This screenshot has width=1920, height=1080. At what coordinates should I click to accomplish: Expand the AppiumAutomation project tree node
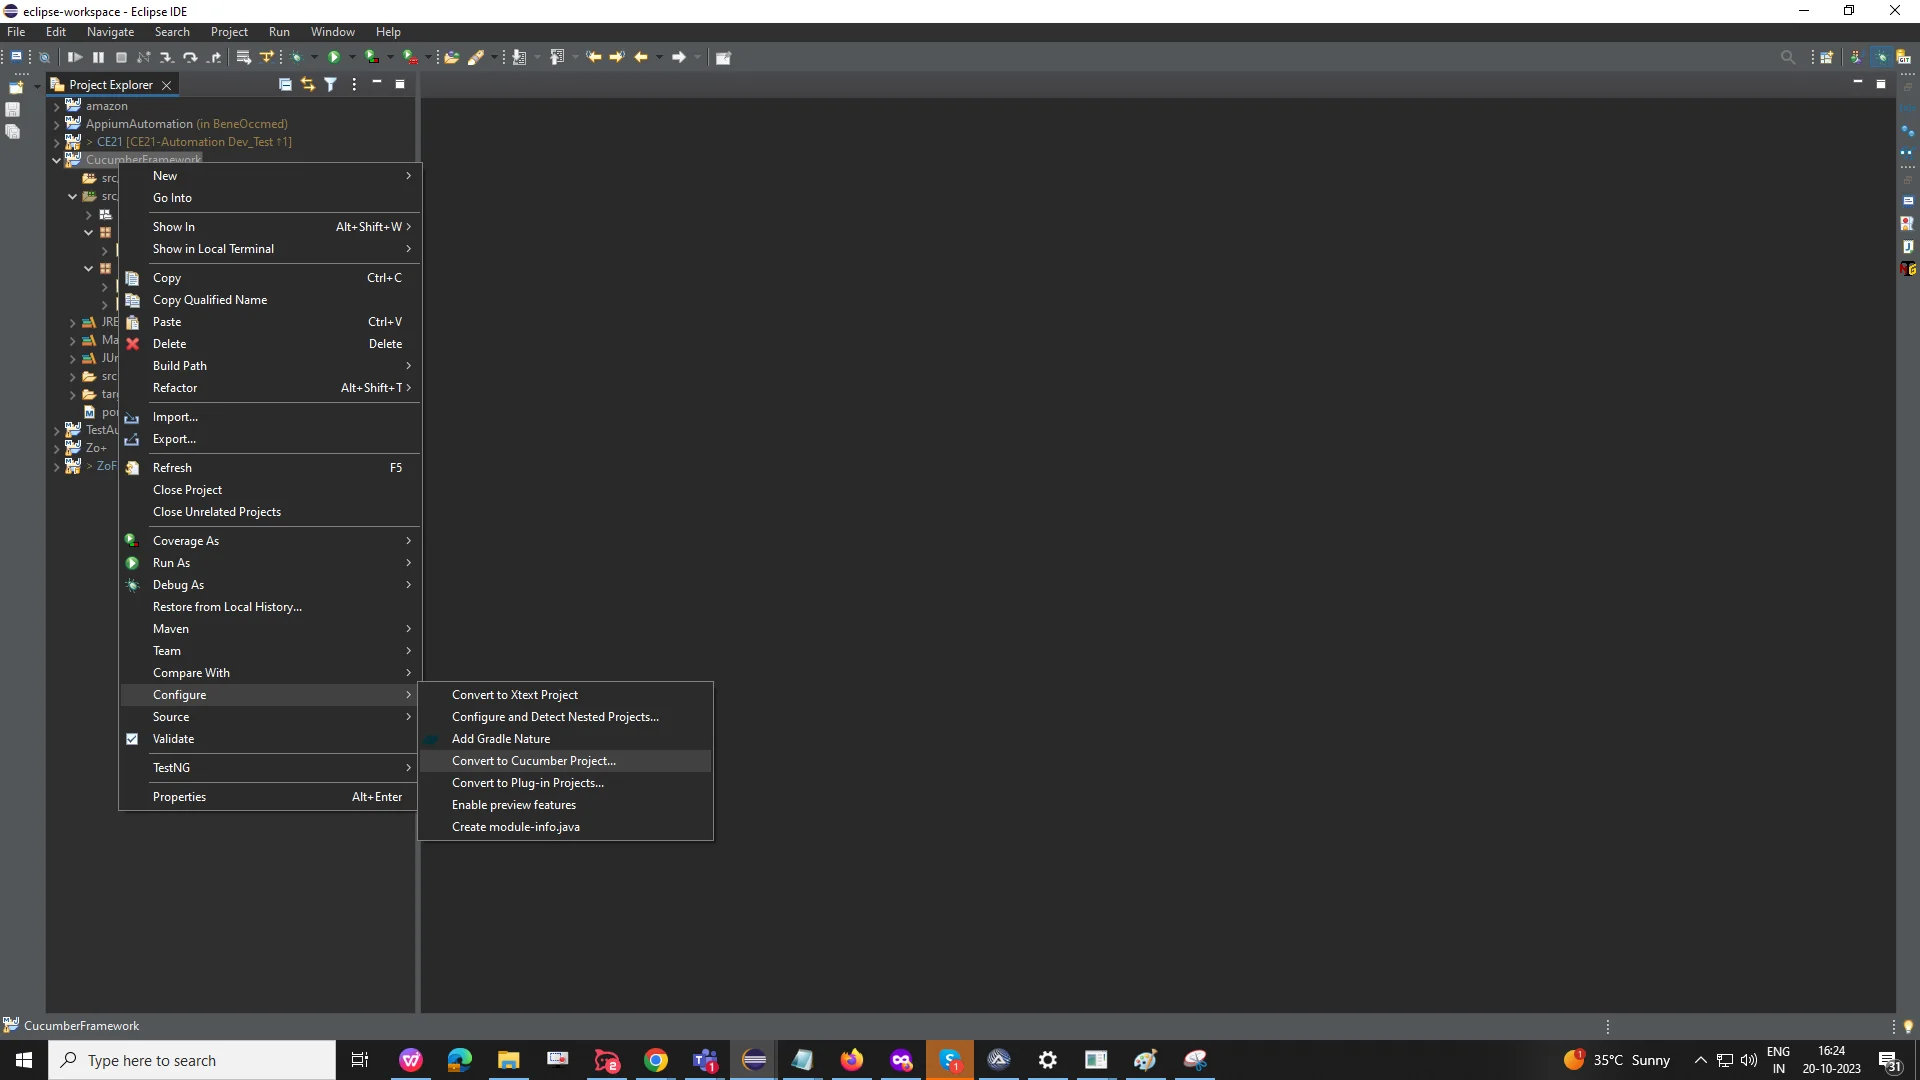pyautogui.click(x=57, y=124)
